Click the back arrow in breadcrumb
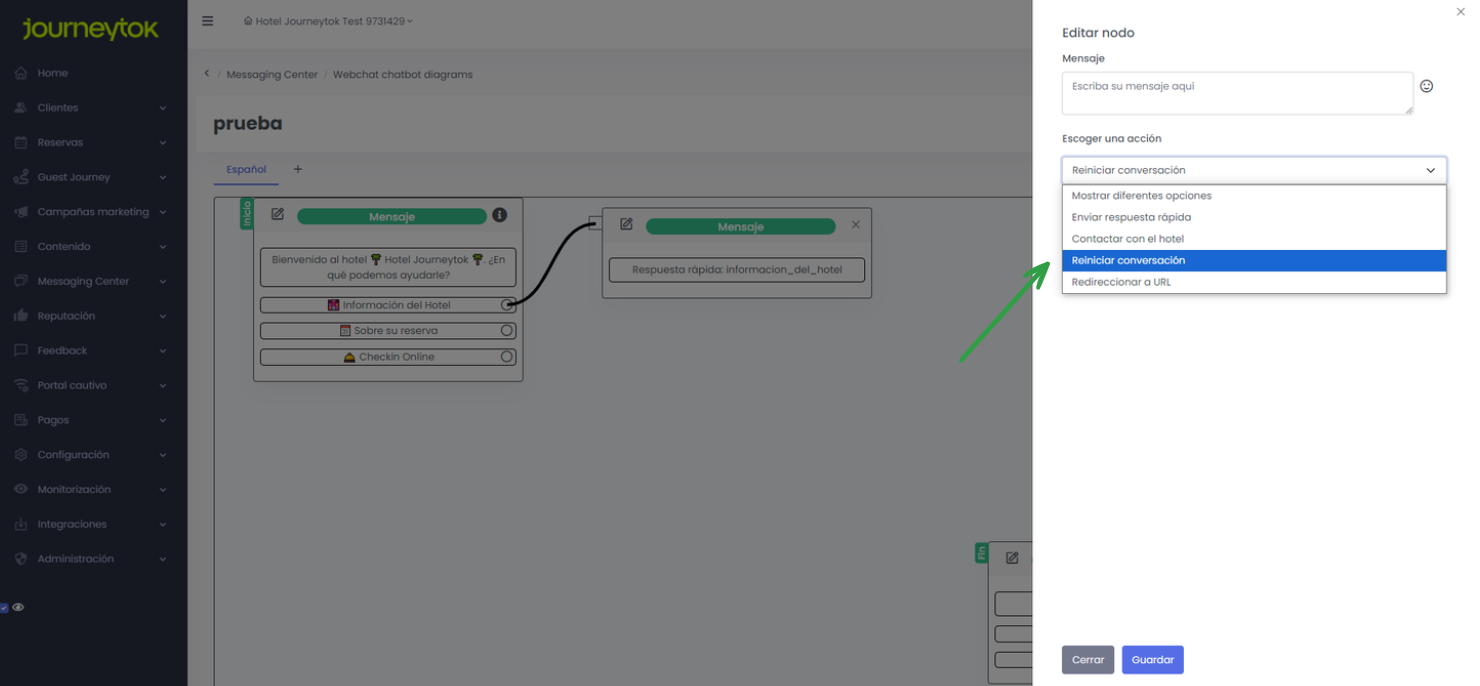The height and width of the screenshot is (686, 1480). coord(207,74)
